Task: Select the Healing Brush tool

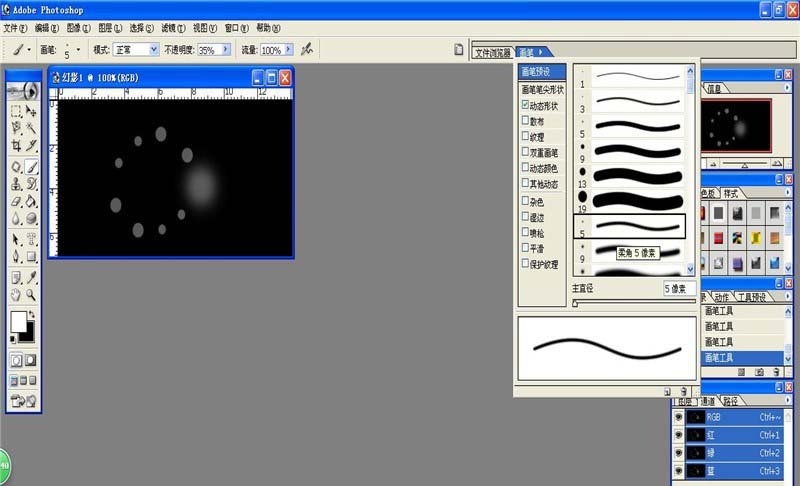Action: [x=16, y=167]
